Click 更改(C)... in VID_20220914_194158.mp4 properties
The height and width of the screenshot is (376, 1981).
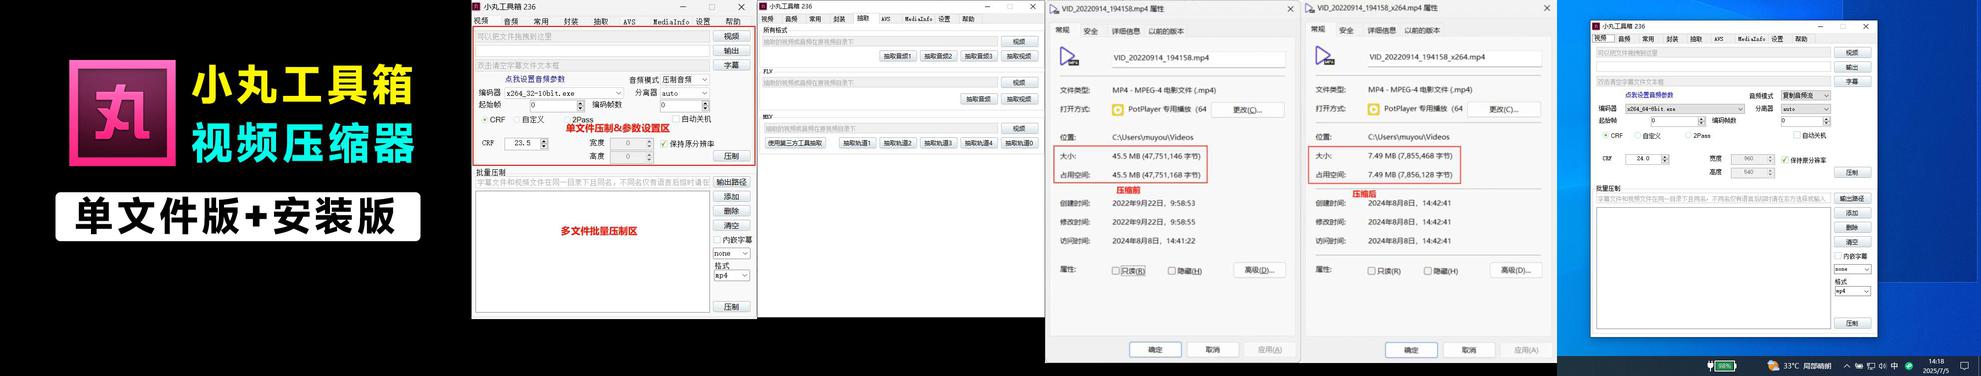click(x=1247, y=109)
